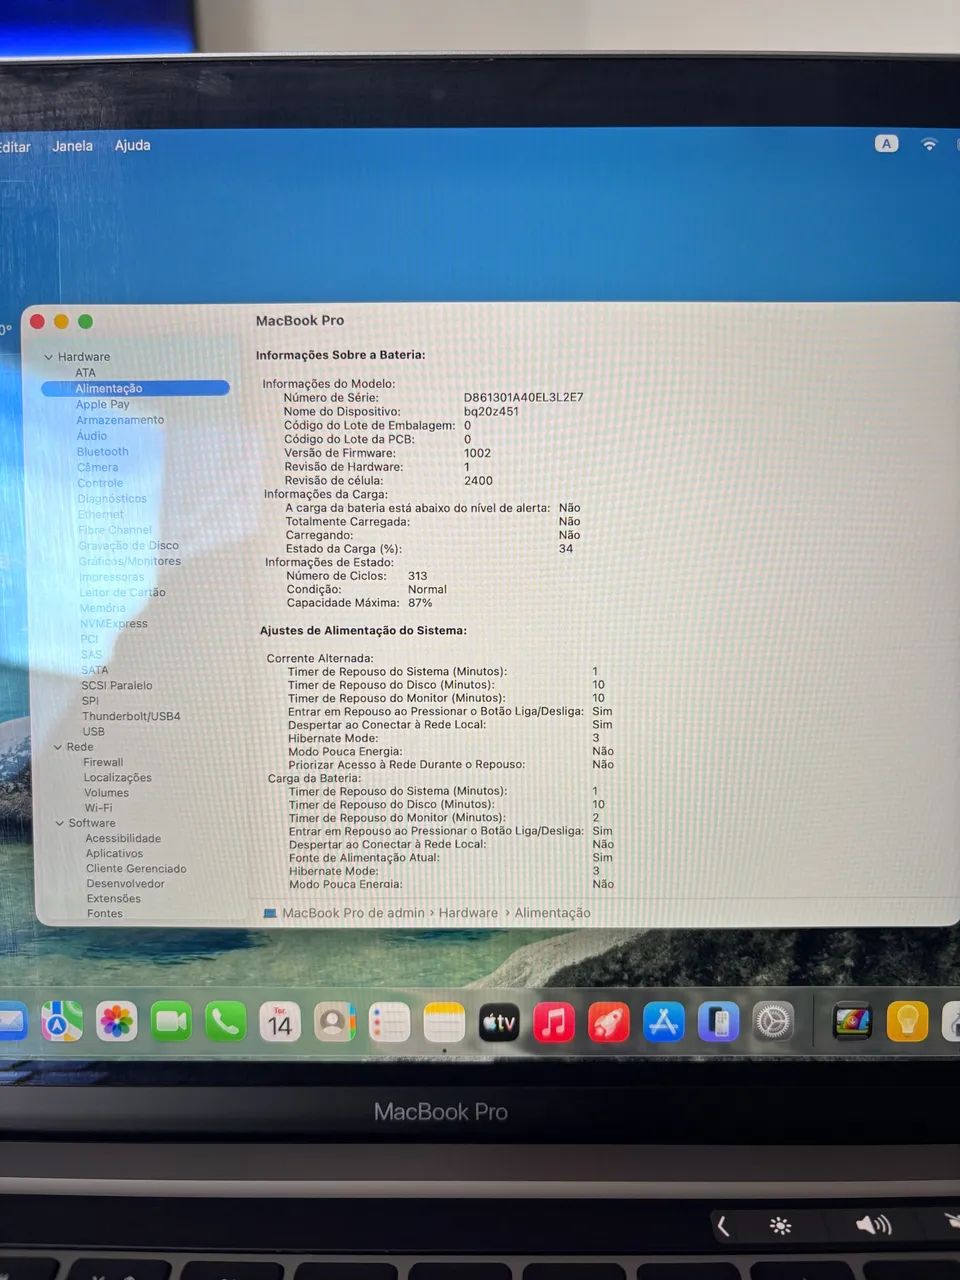Select Desenvolvedor under Software
960x1280 pixels.
[x=125, y=883]
